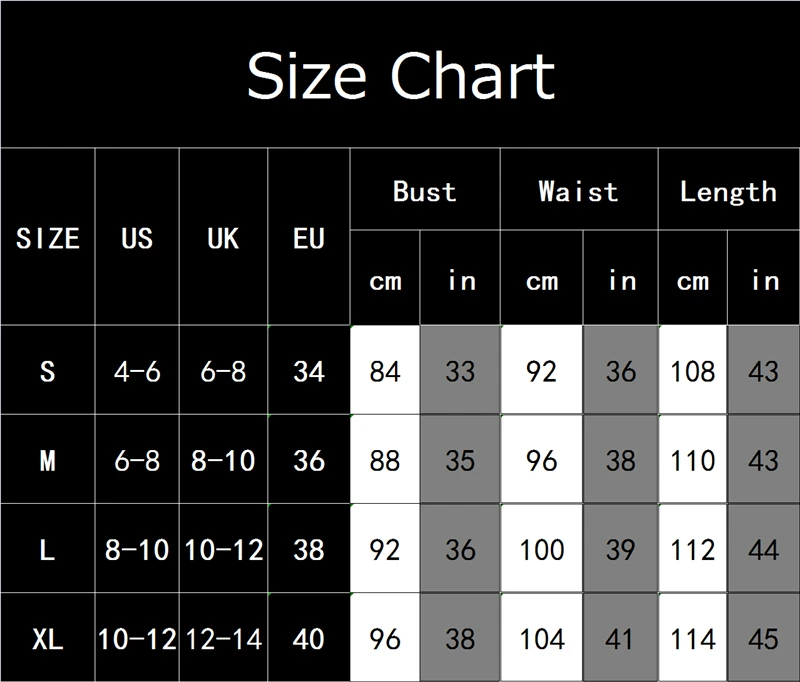Click waist 100 cm cell
The height and width of the screenshot is (682, 800).
click(542, 549)
